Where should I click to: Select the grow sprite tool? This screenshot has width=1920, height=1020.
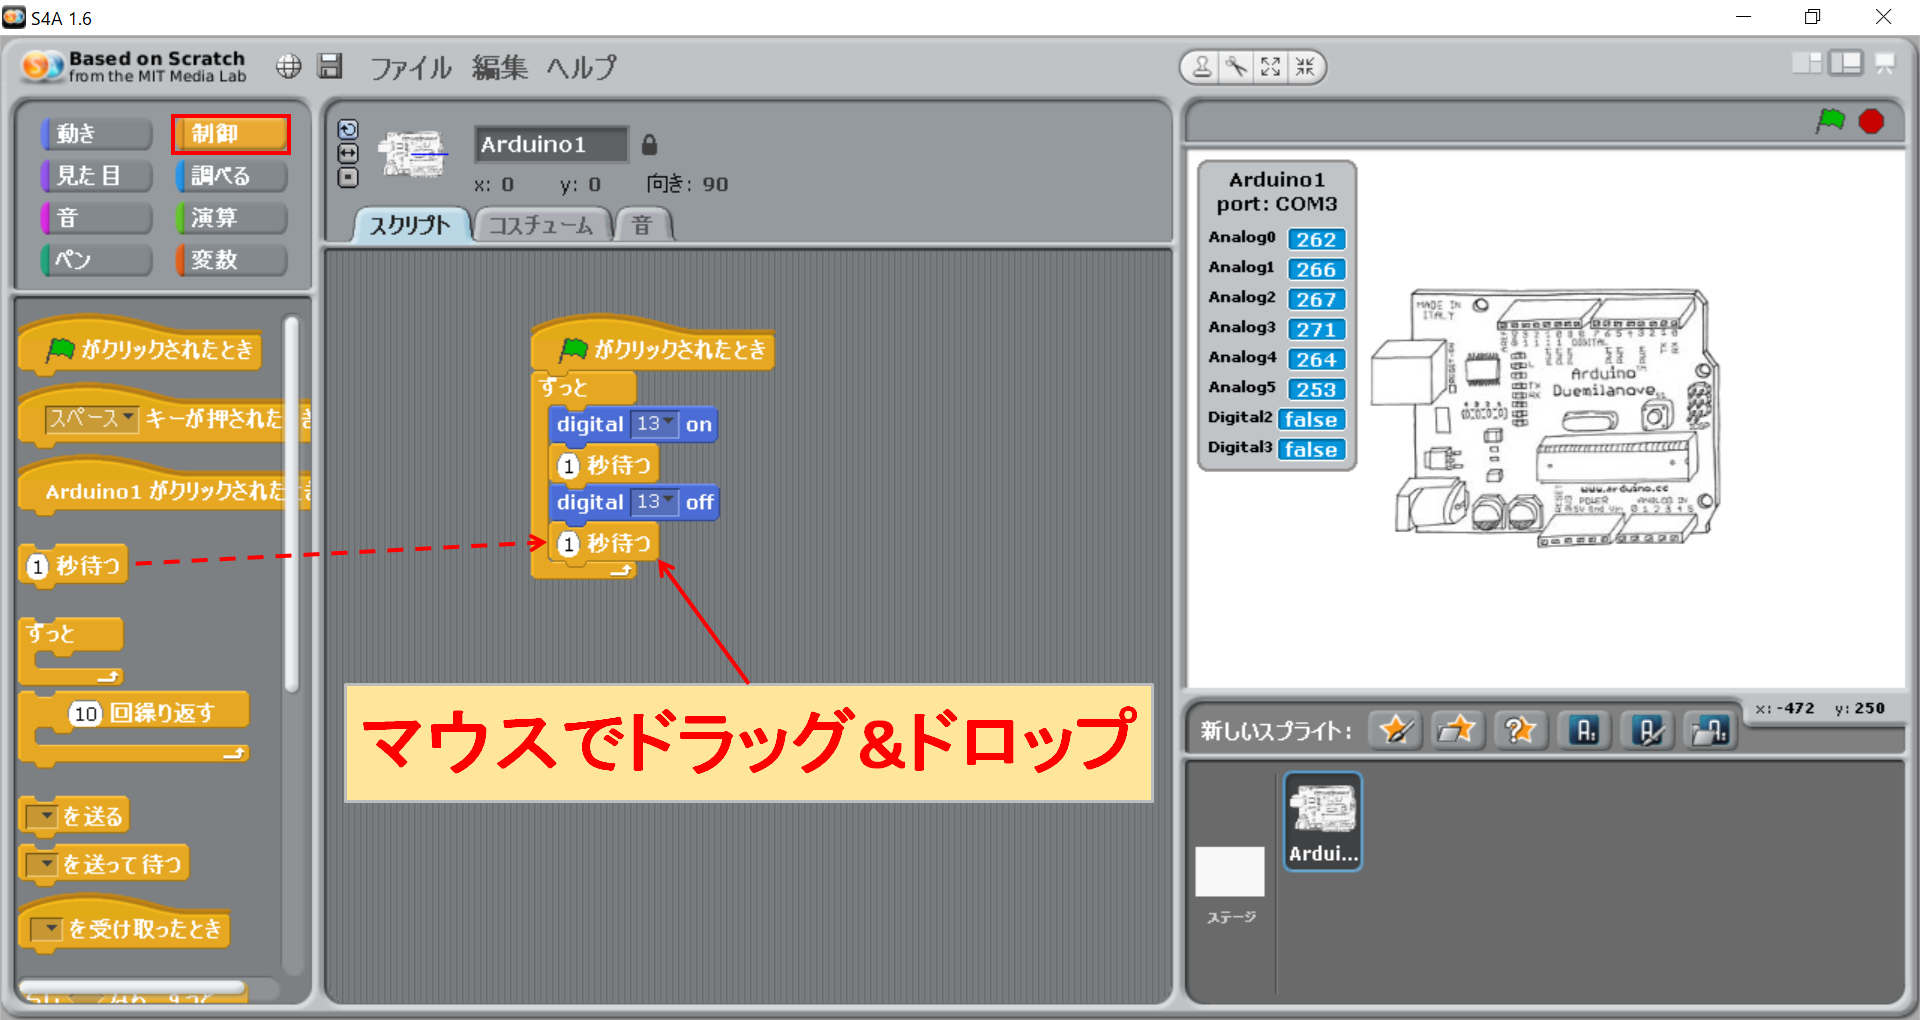point(1270,67)
